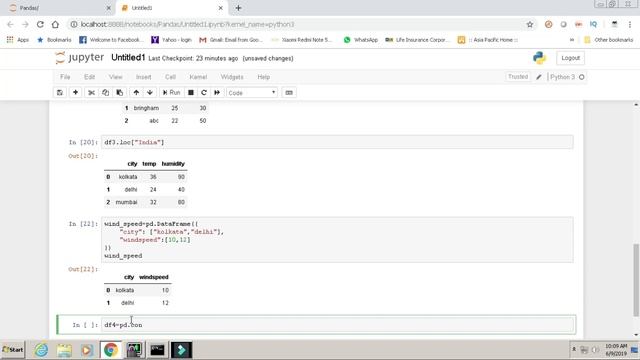Open the File menu
Image resolution: width=640 pixels, height=360 pixels.
click(65, 77)
